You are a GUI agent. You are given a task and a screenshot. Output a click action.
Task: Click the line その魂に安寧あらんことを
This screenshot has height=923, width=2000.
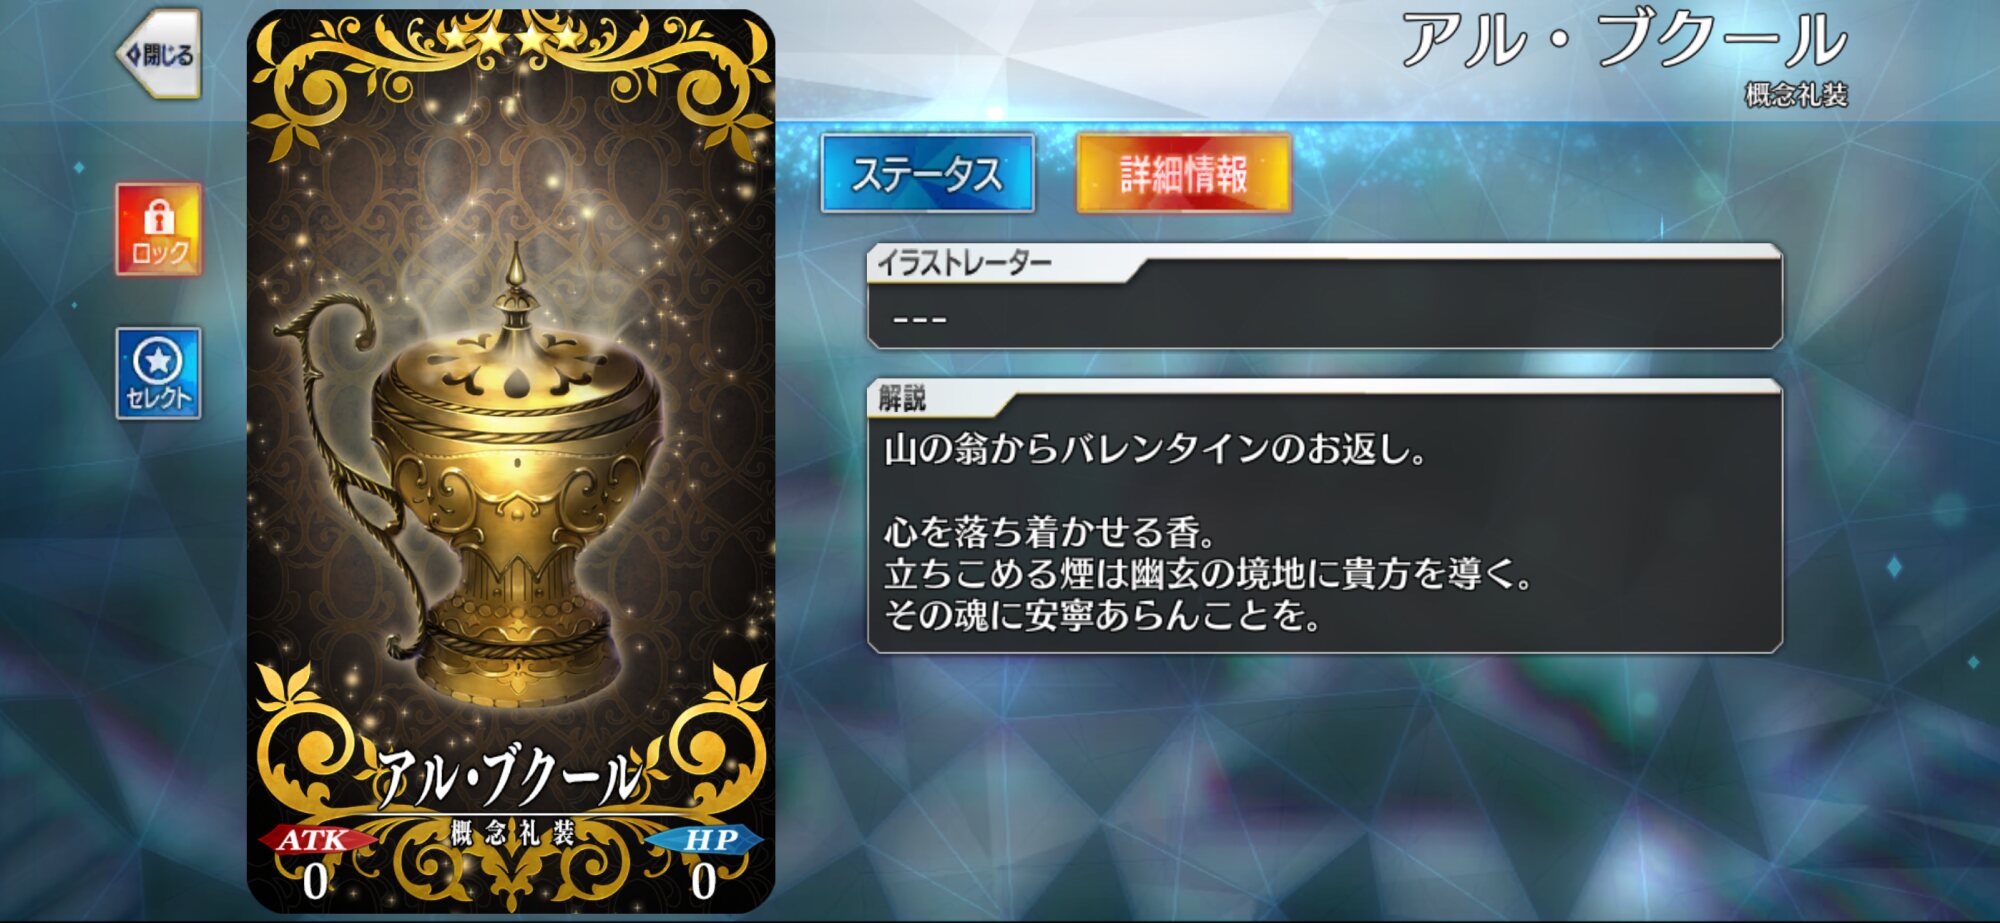click(1102, 615)
